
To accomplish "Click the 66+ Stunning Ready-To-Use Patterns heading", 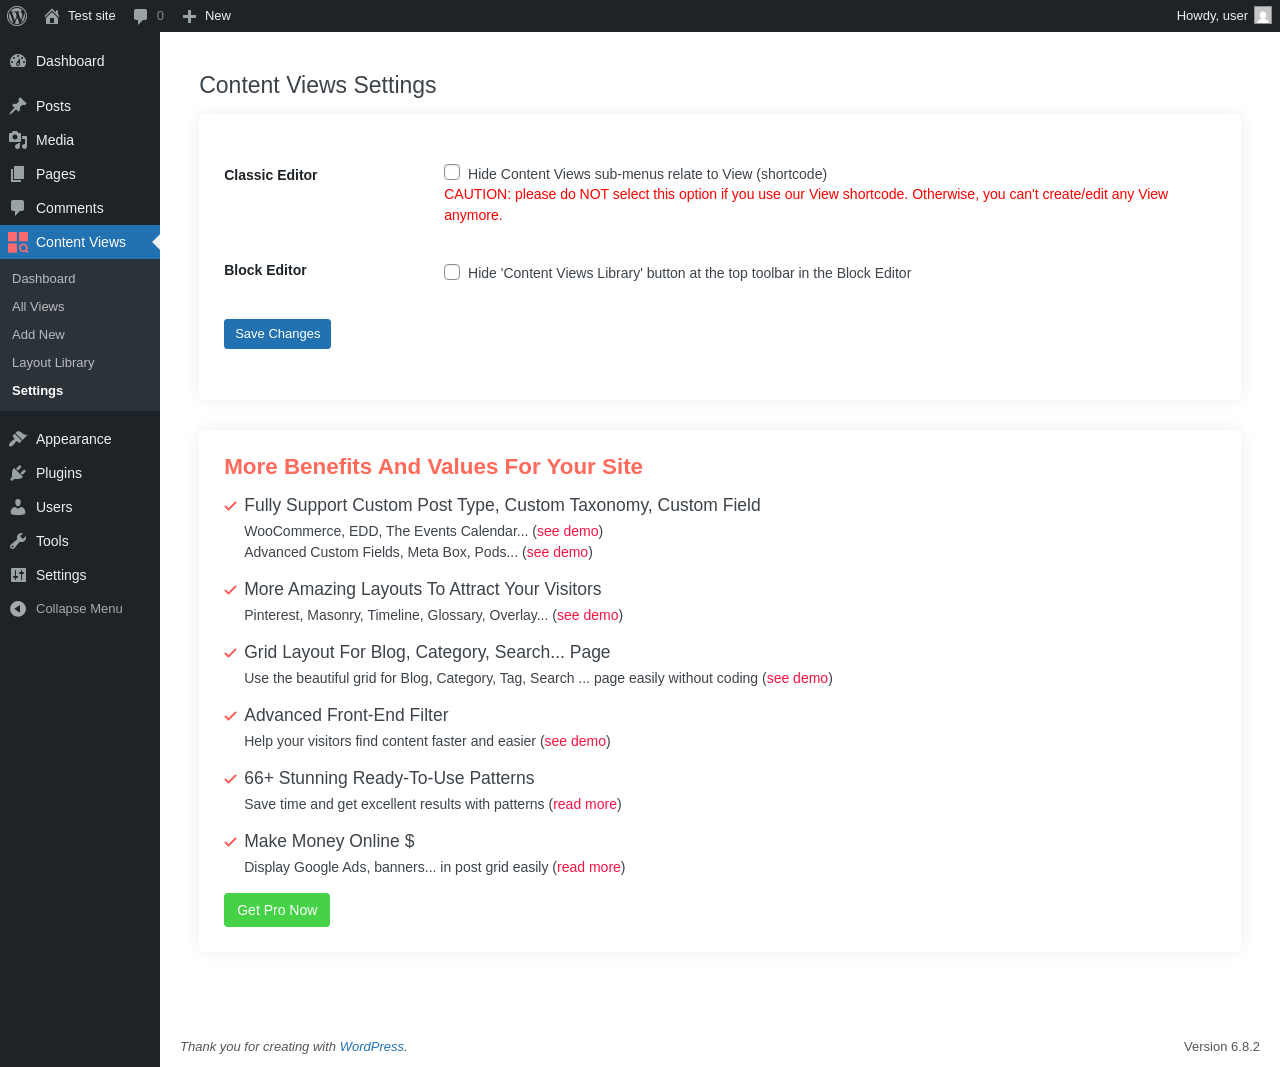I will 389,778.
